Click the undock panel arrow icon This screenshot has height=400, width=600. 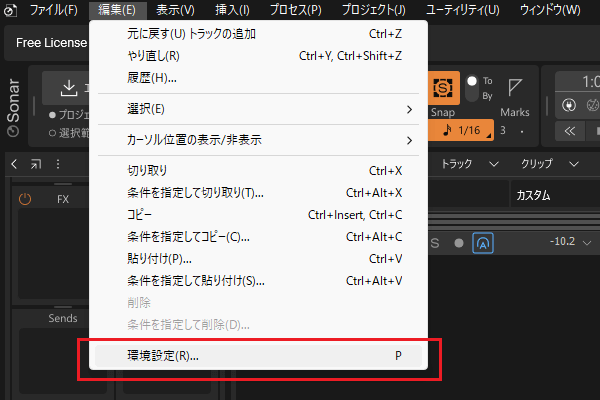click(x=36, y=164)
